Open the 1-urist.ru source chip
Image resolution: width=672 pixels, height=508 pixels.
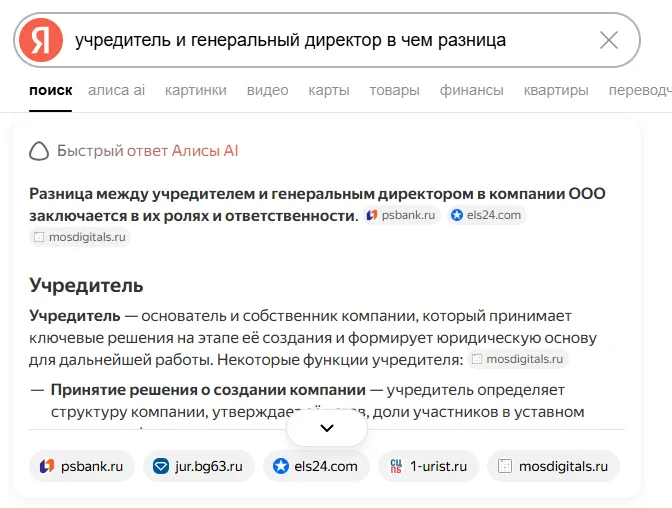tap(428, 466)
